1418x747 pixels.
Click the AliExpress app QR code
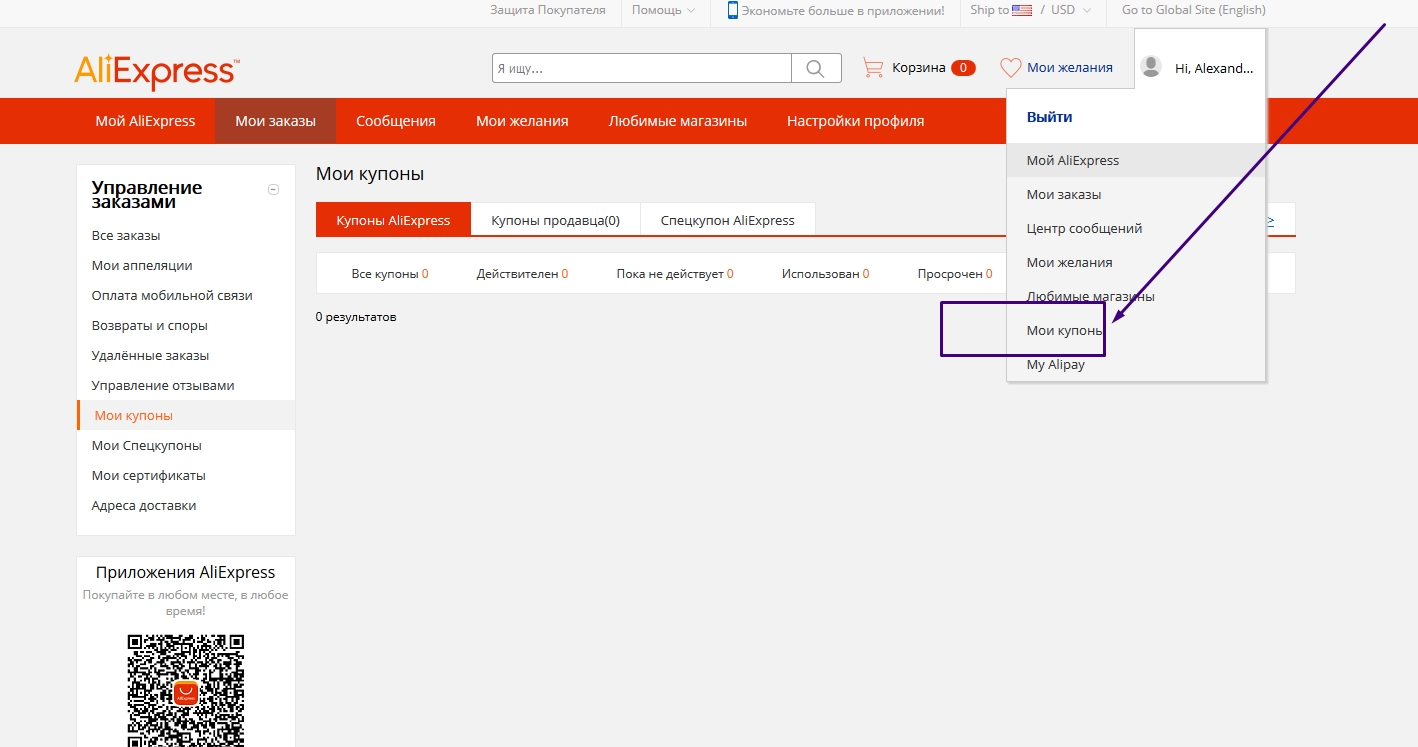click(x=186, y=690)
